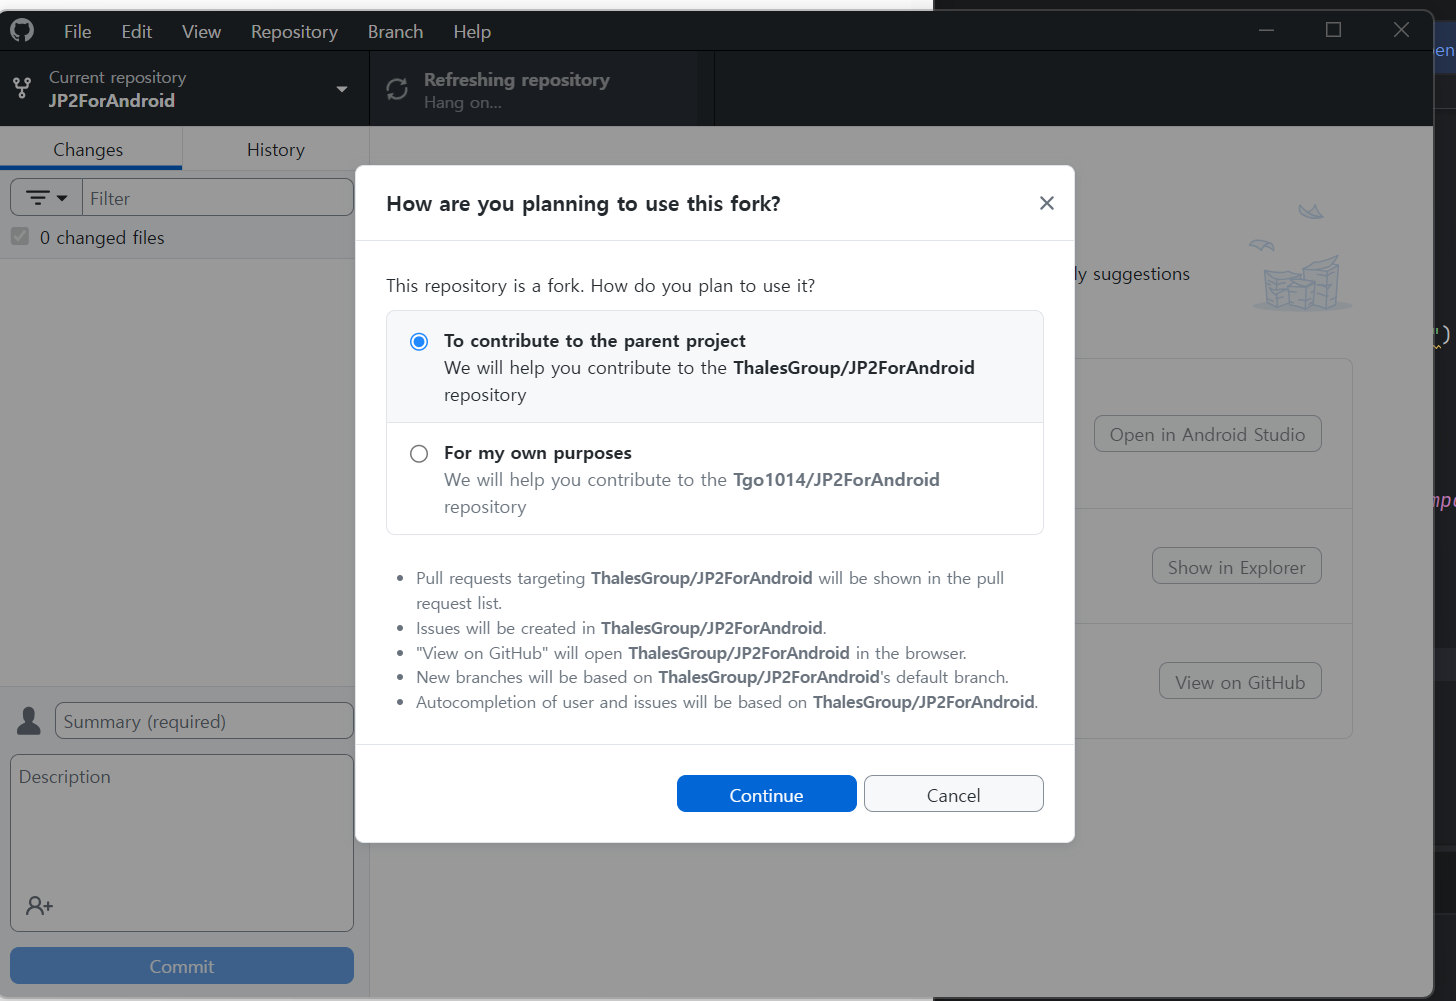Open the Repository menu
The width and height of the screenshot is (1456, 1001).
(294, 32)
